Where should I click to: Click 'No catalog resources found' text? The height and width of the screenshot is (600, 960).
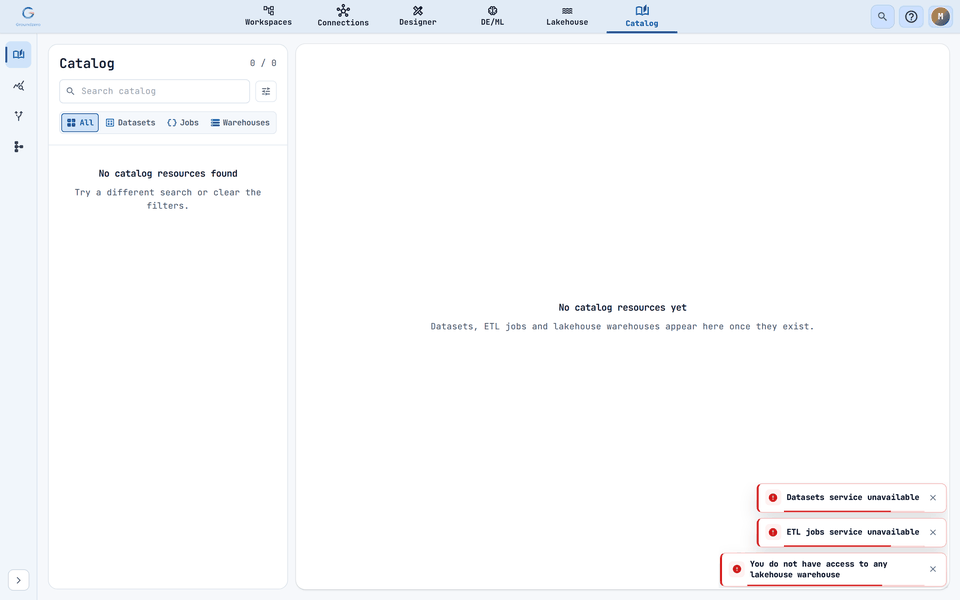[168, 173]
